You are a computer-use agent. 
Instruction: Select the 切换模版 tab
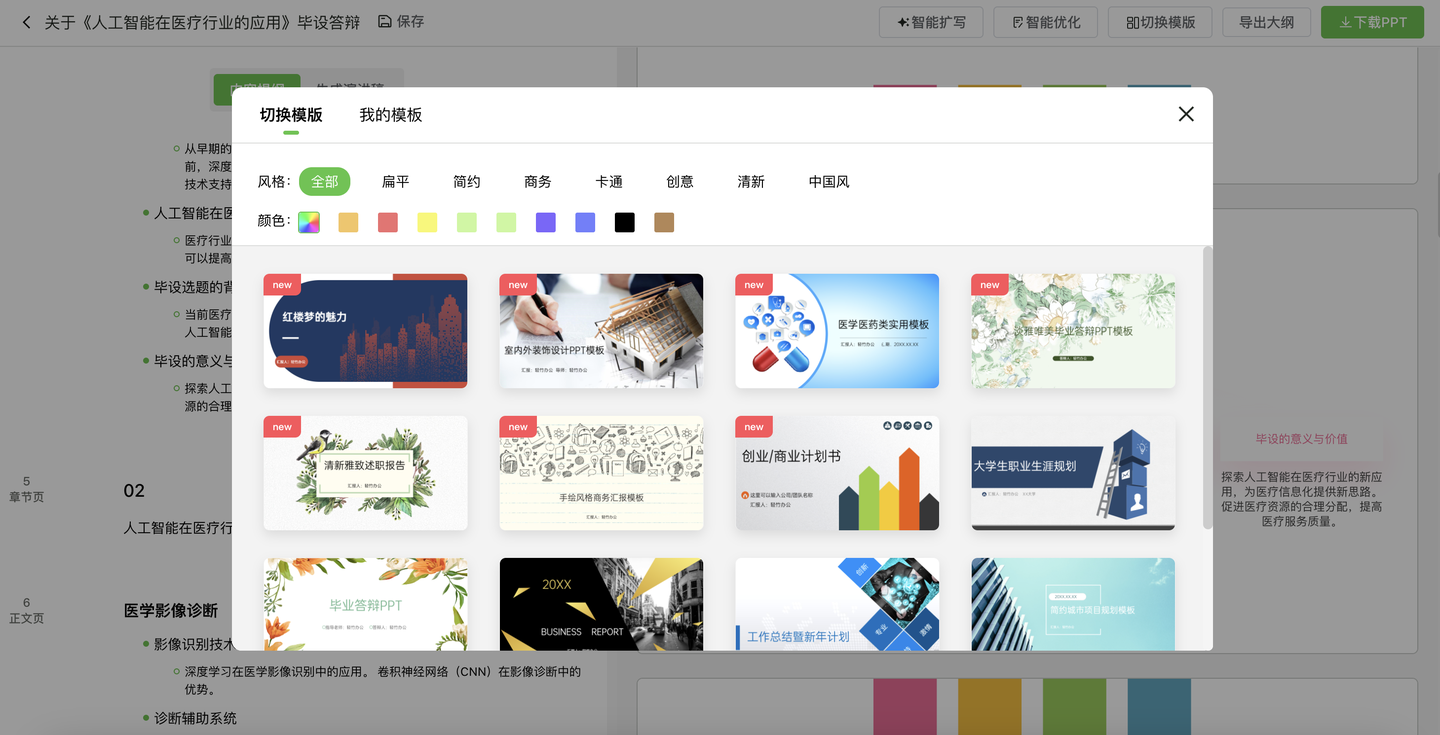pos(291,115)
